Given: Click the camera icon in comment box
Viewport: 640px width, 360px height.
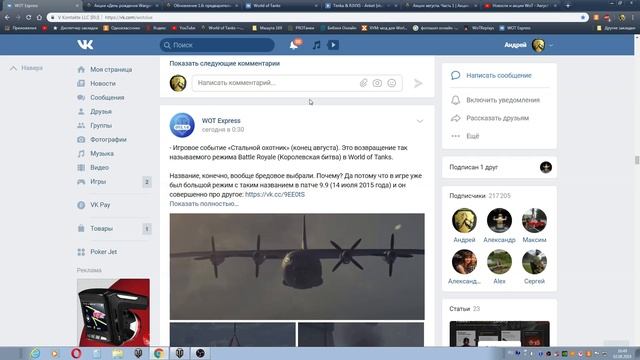Looking at the screenshot, I should [x=377, y=83].
